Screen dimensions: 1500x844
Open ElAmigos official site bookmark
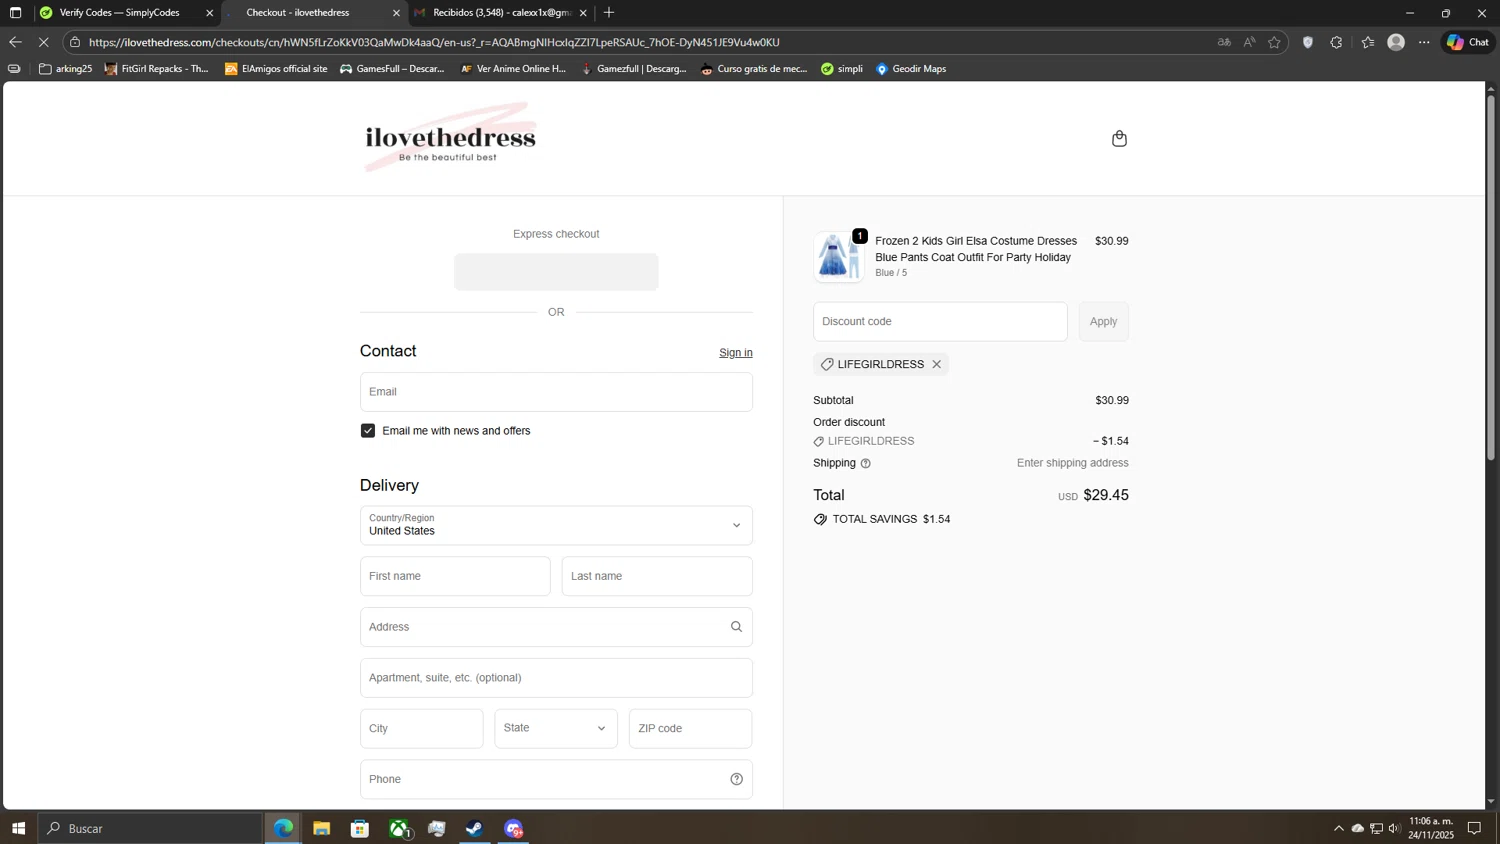276,69
